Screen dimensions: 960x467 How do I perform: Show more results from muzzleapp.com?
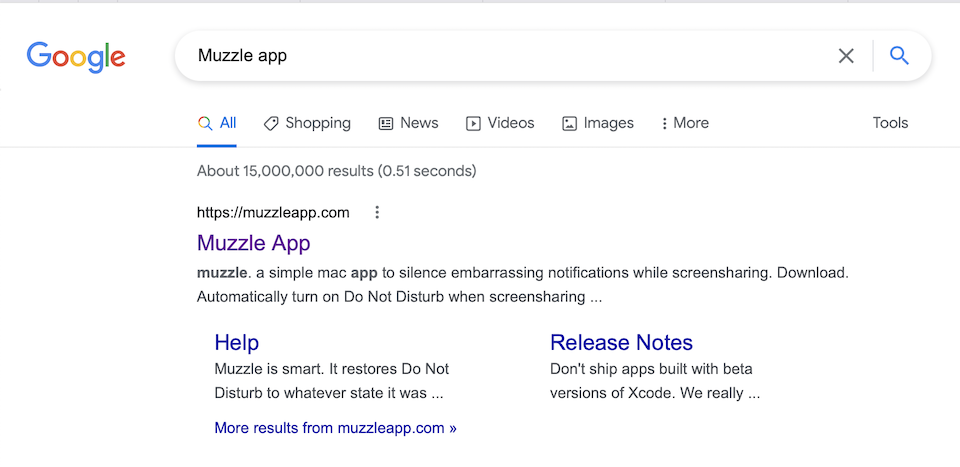tap(335, 428)
